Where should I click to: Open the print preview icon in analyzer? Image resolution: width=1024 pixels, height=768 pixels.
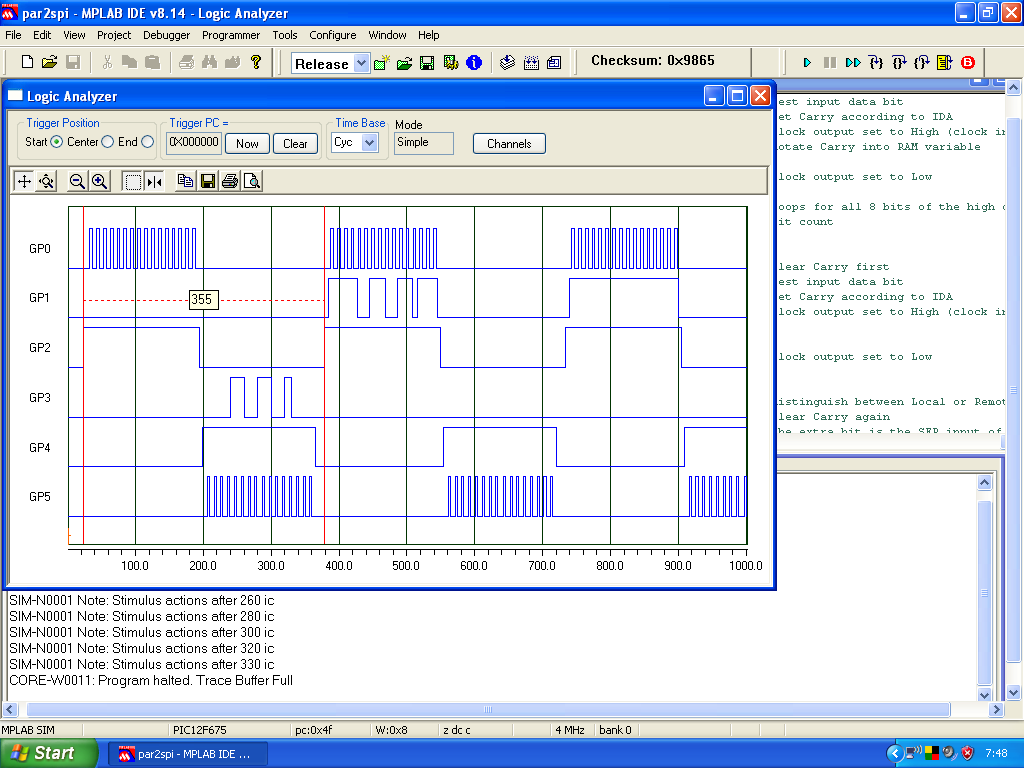(252, 181)
